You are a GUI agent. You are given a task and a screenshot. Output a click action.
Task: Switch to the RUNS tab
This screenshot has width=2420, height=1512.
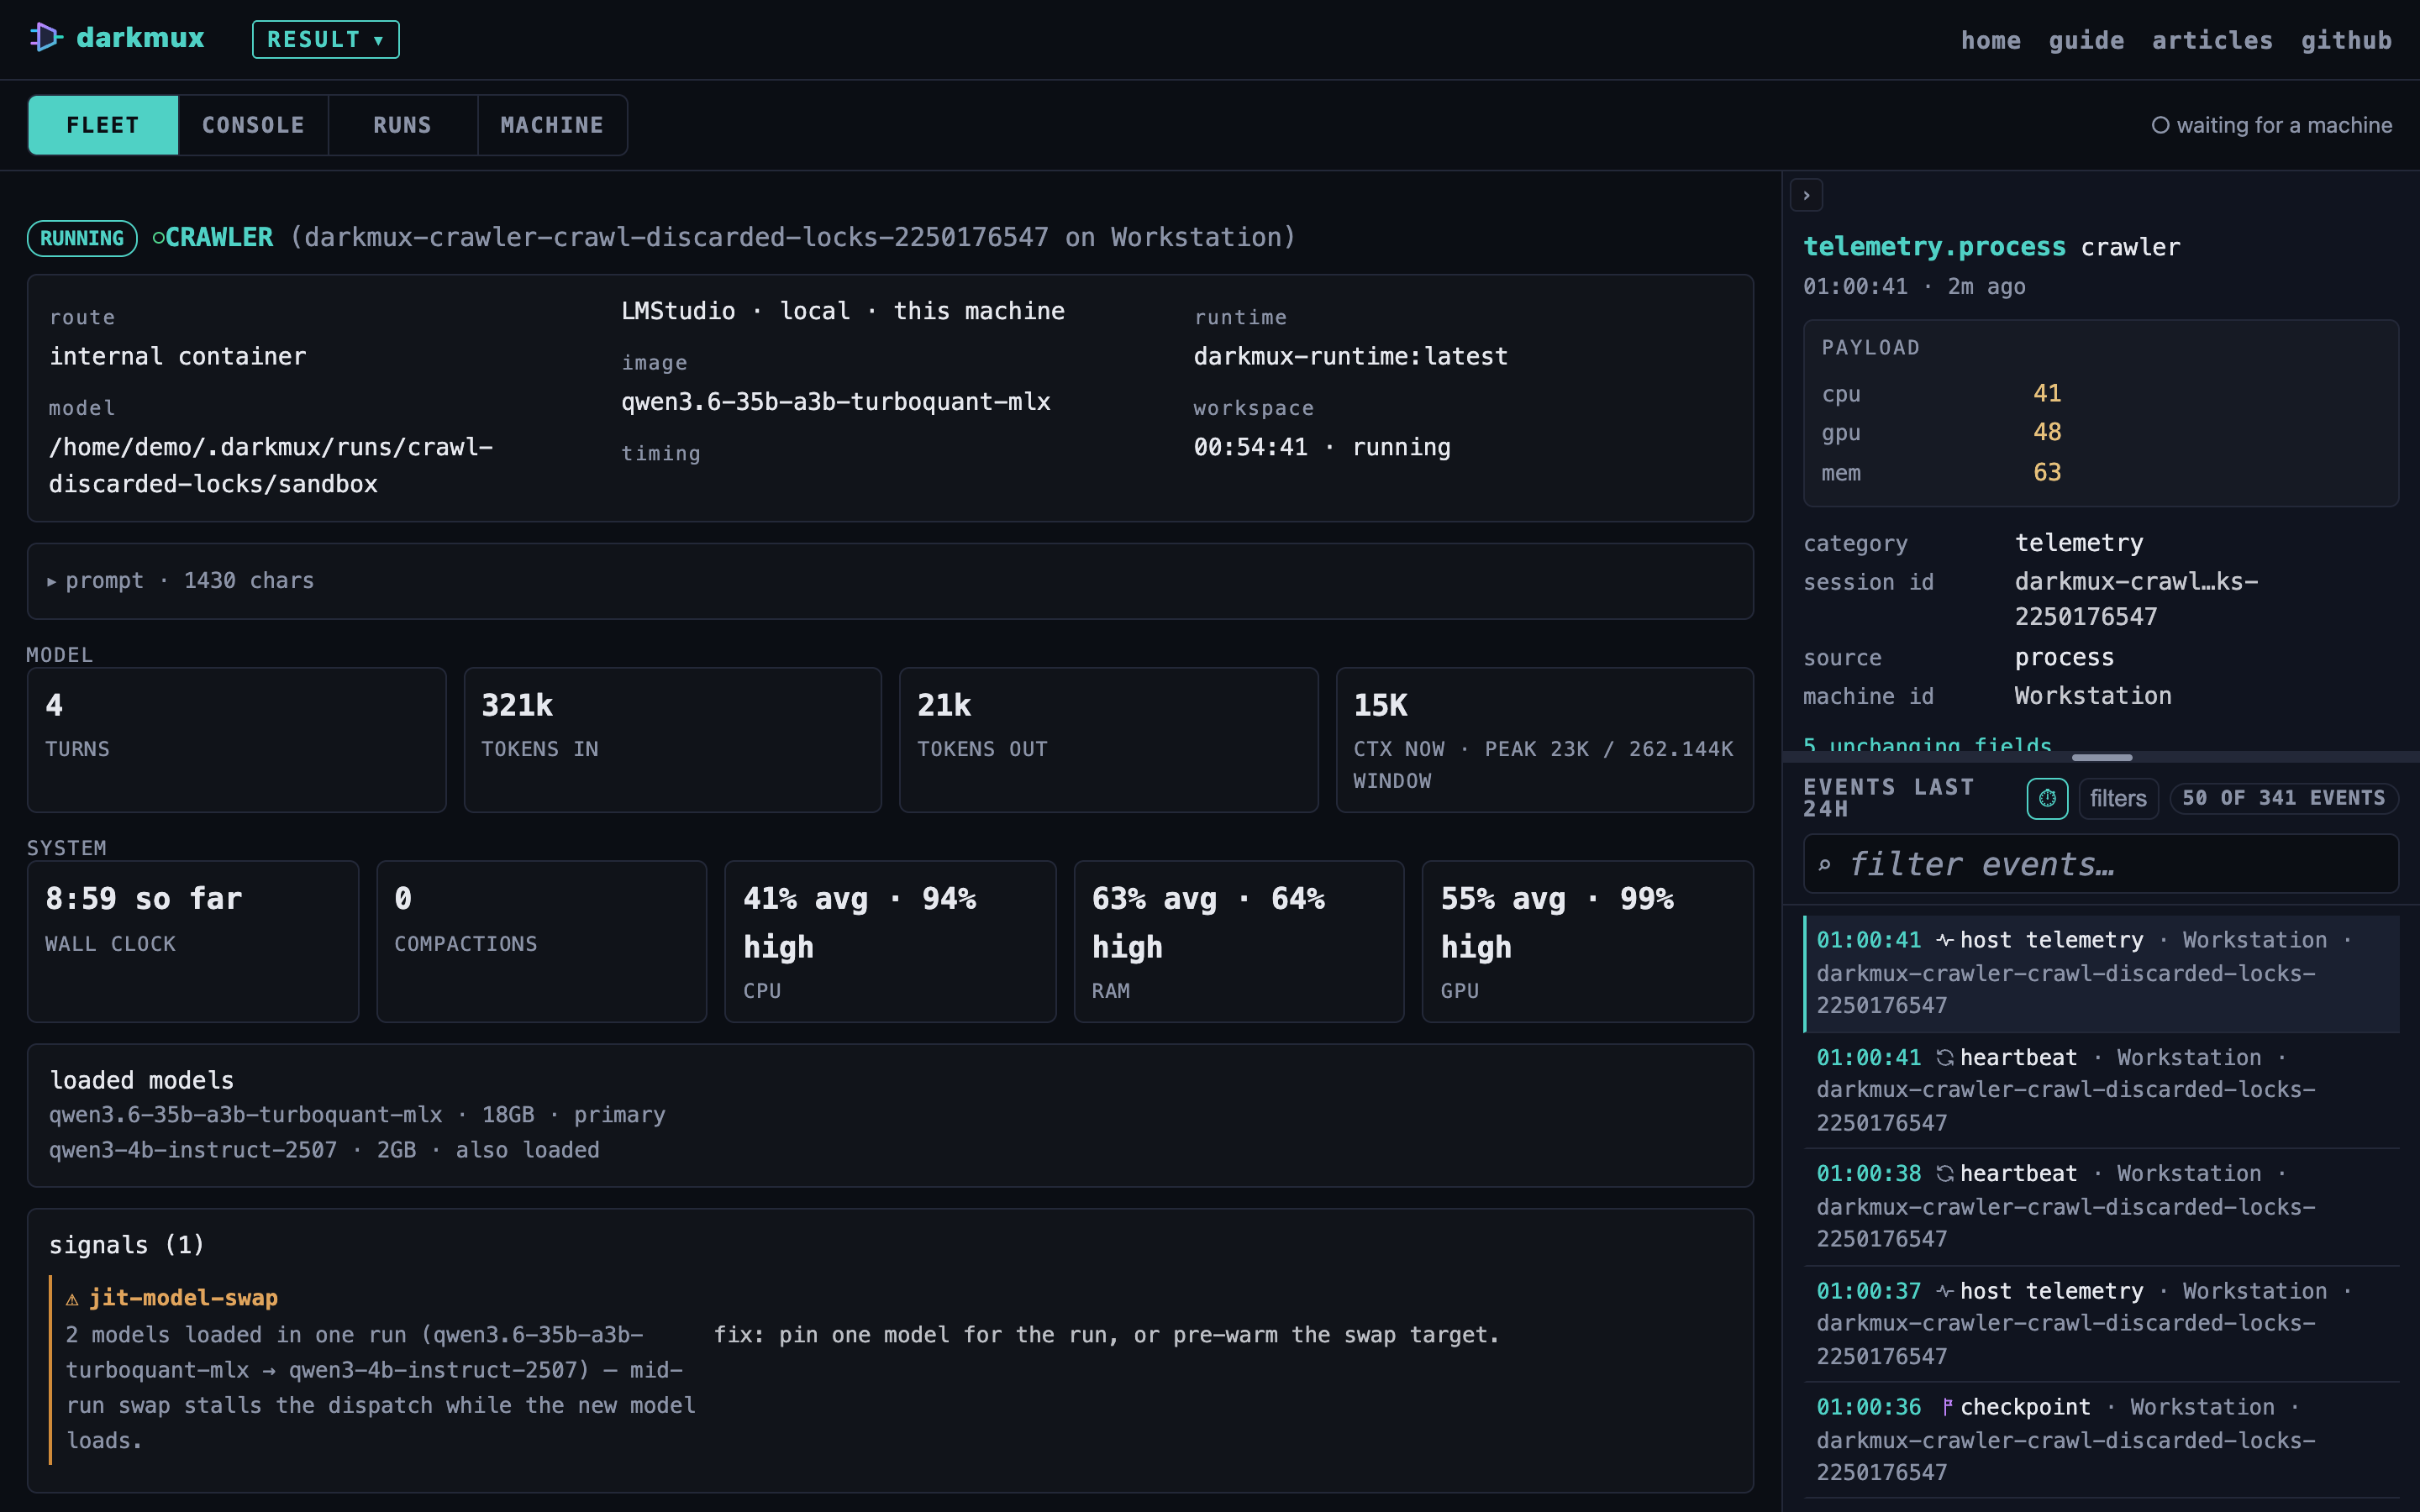403,125
